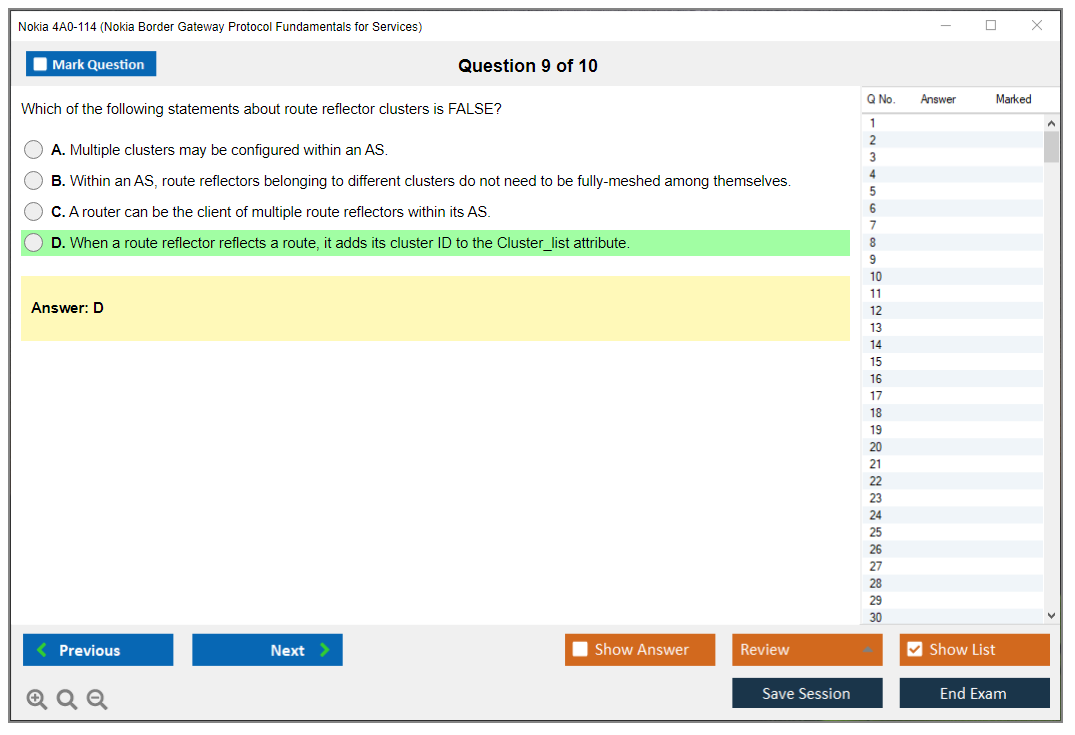Viewport: 1075px width, 735px height.
Task: Click the End Exam button
Action: click(x=974, y=693)
